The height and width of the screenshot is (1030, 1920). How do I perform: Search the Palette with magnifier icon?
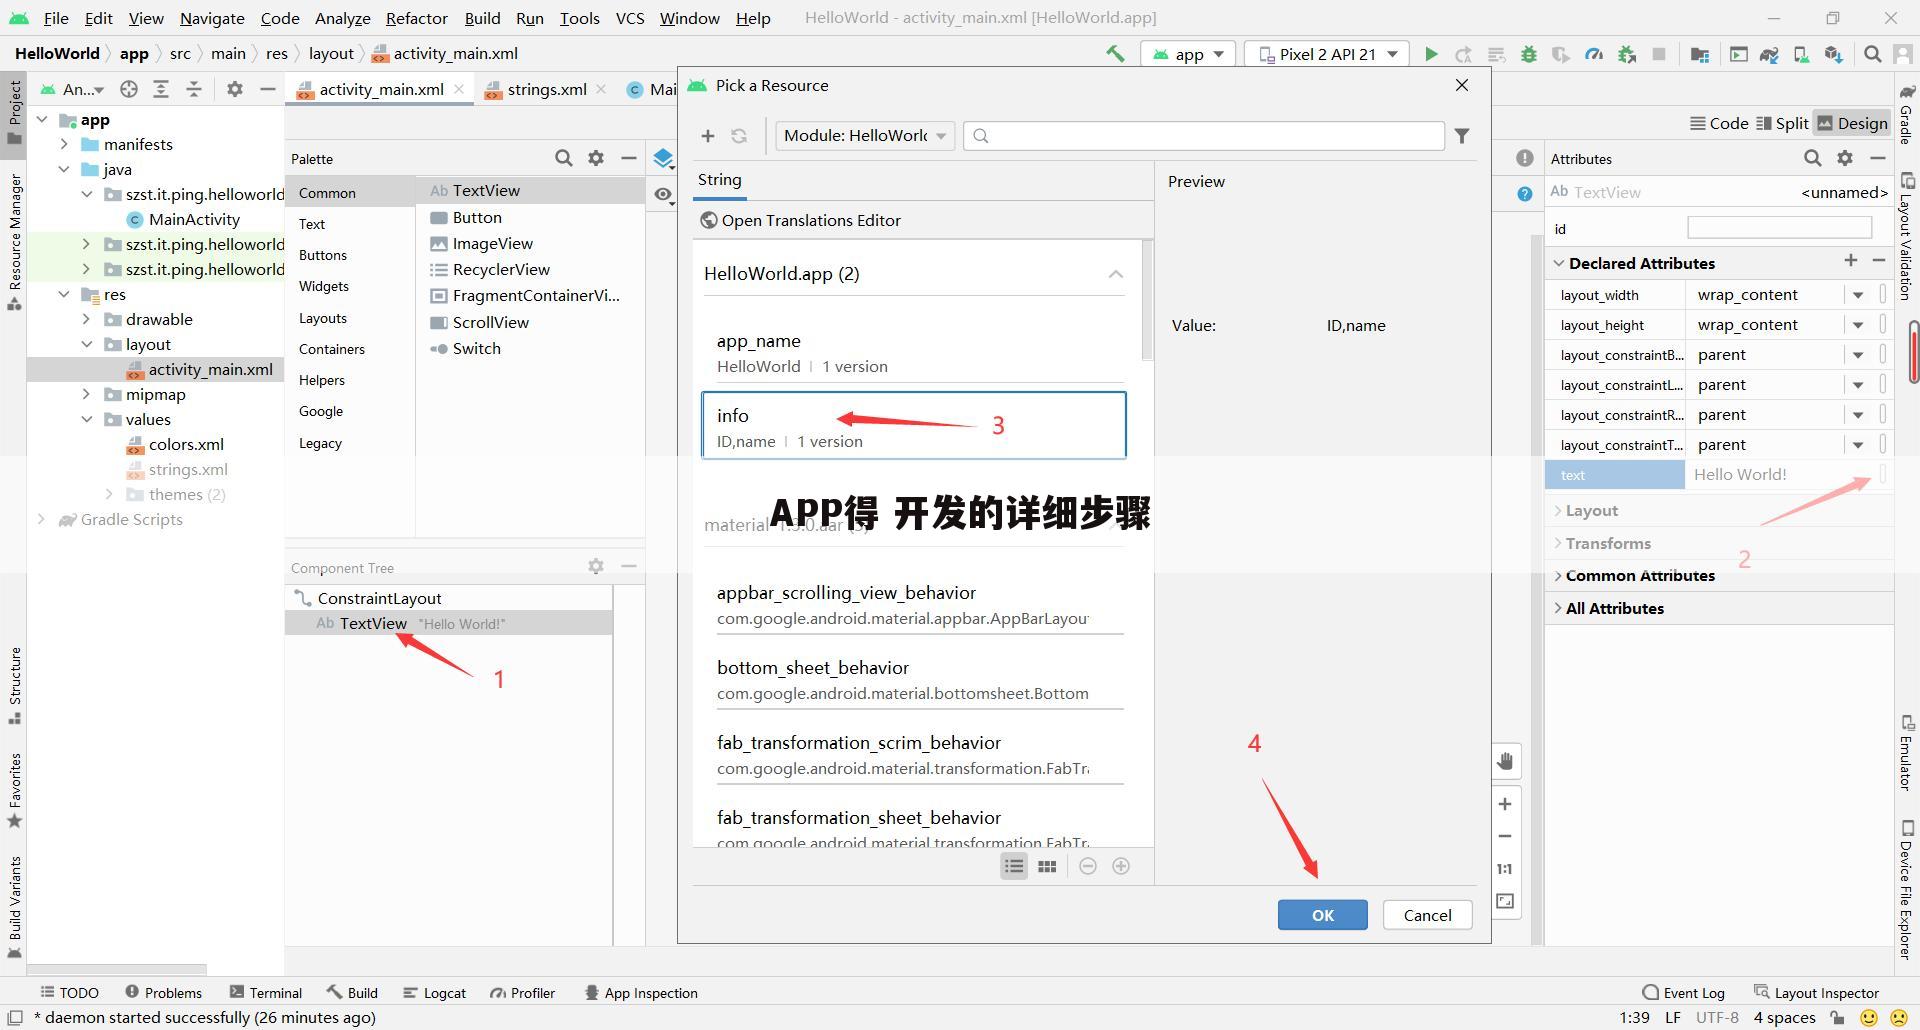coord(564,158)
